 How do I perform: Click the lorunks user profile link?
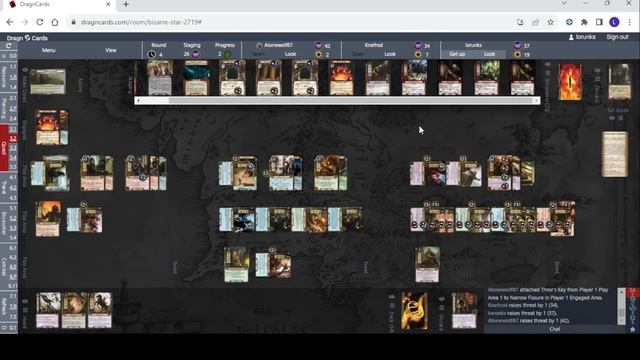(x=582, y=37)
